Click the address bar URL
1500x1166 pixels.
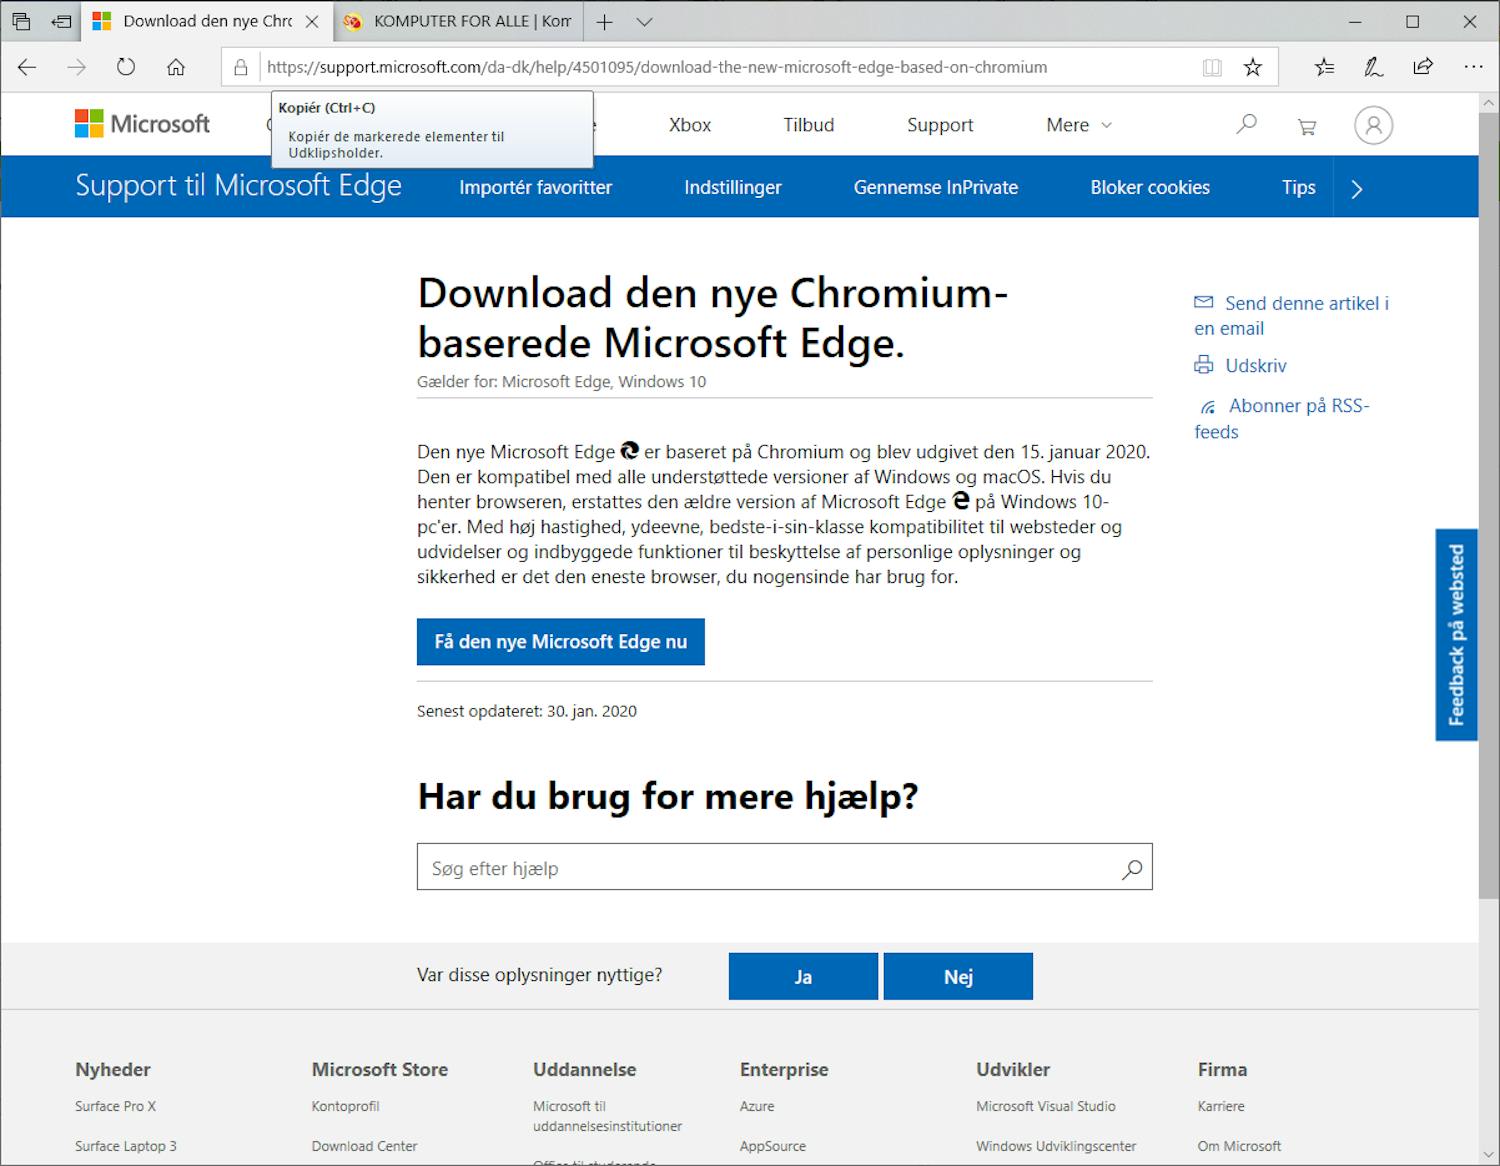tap(657, 67)
